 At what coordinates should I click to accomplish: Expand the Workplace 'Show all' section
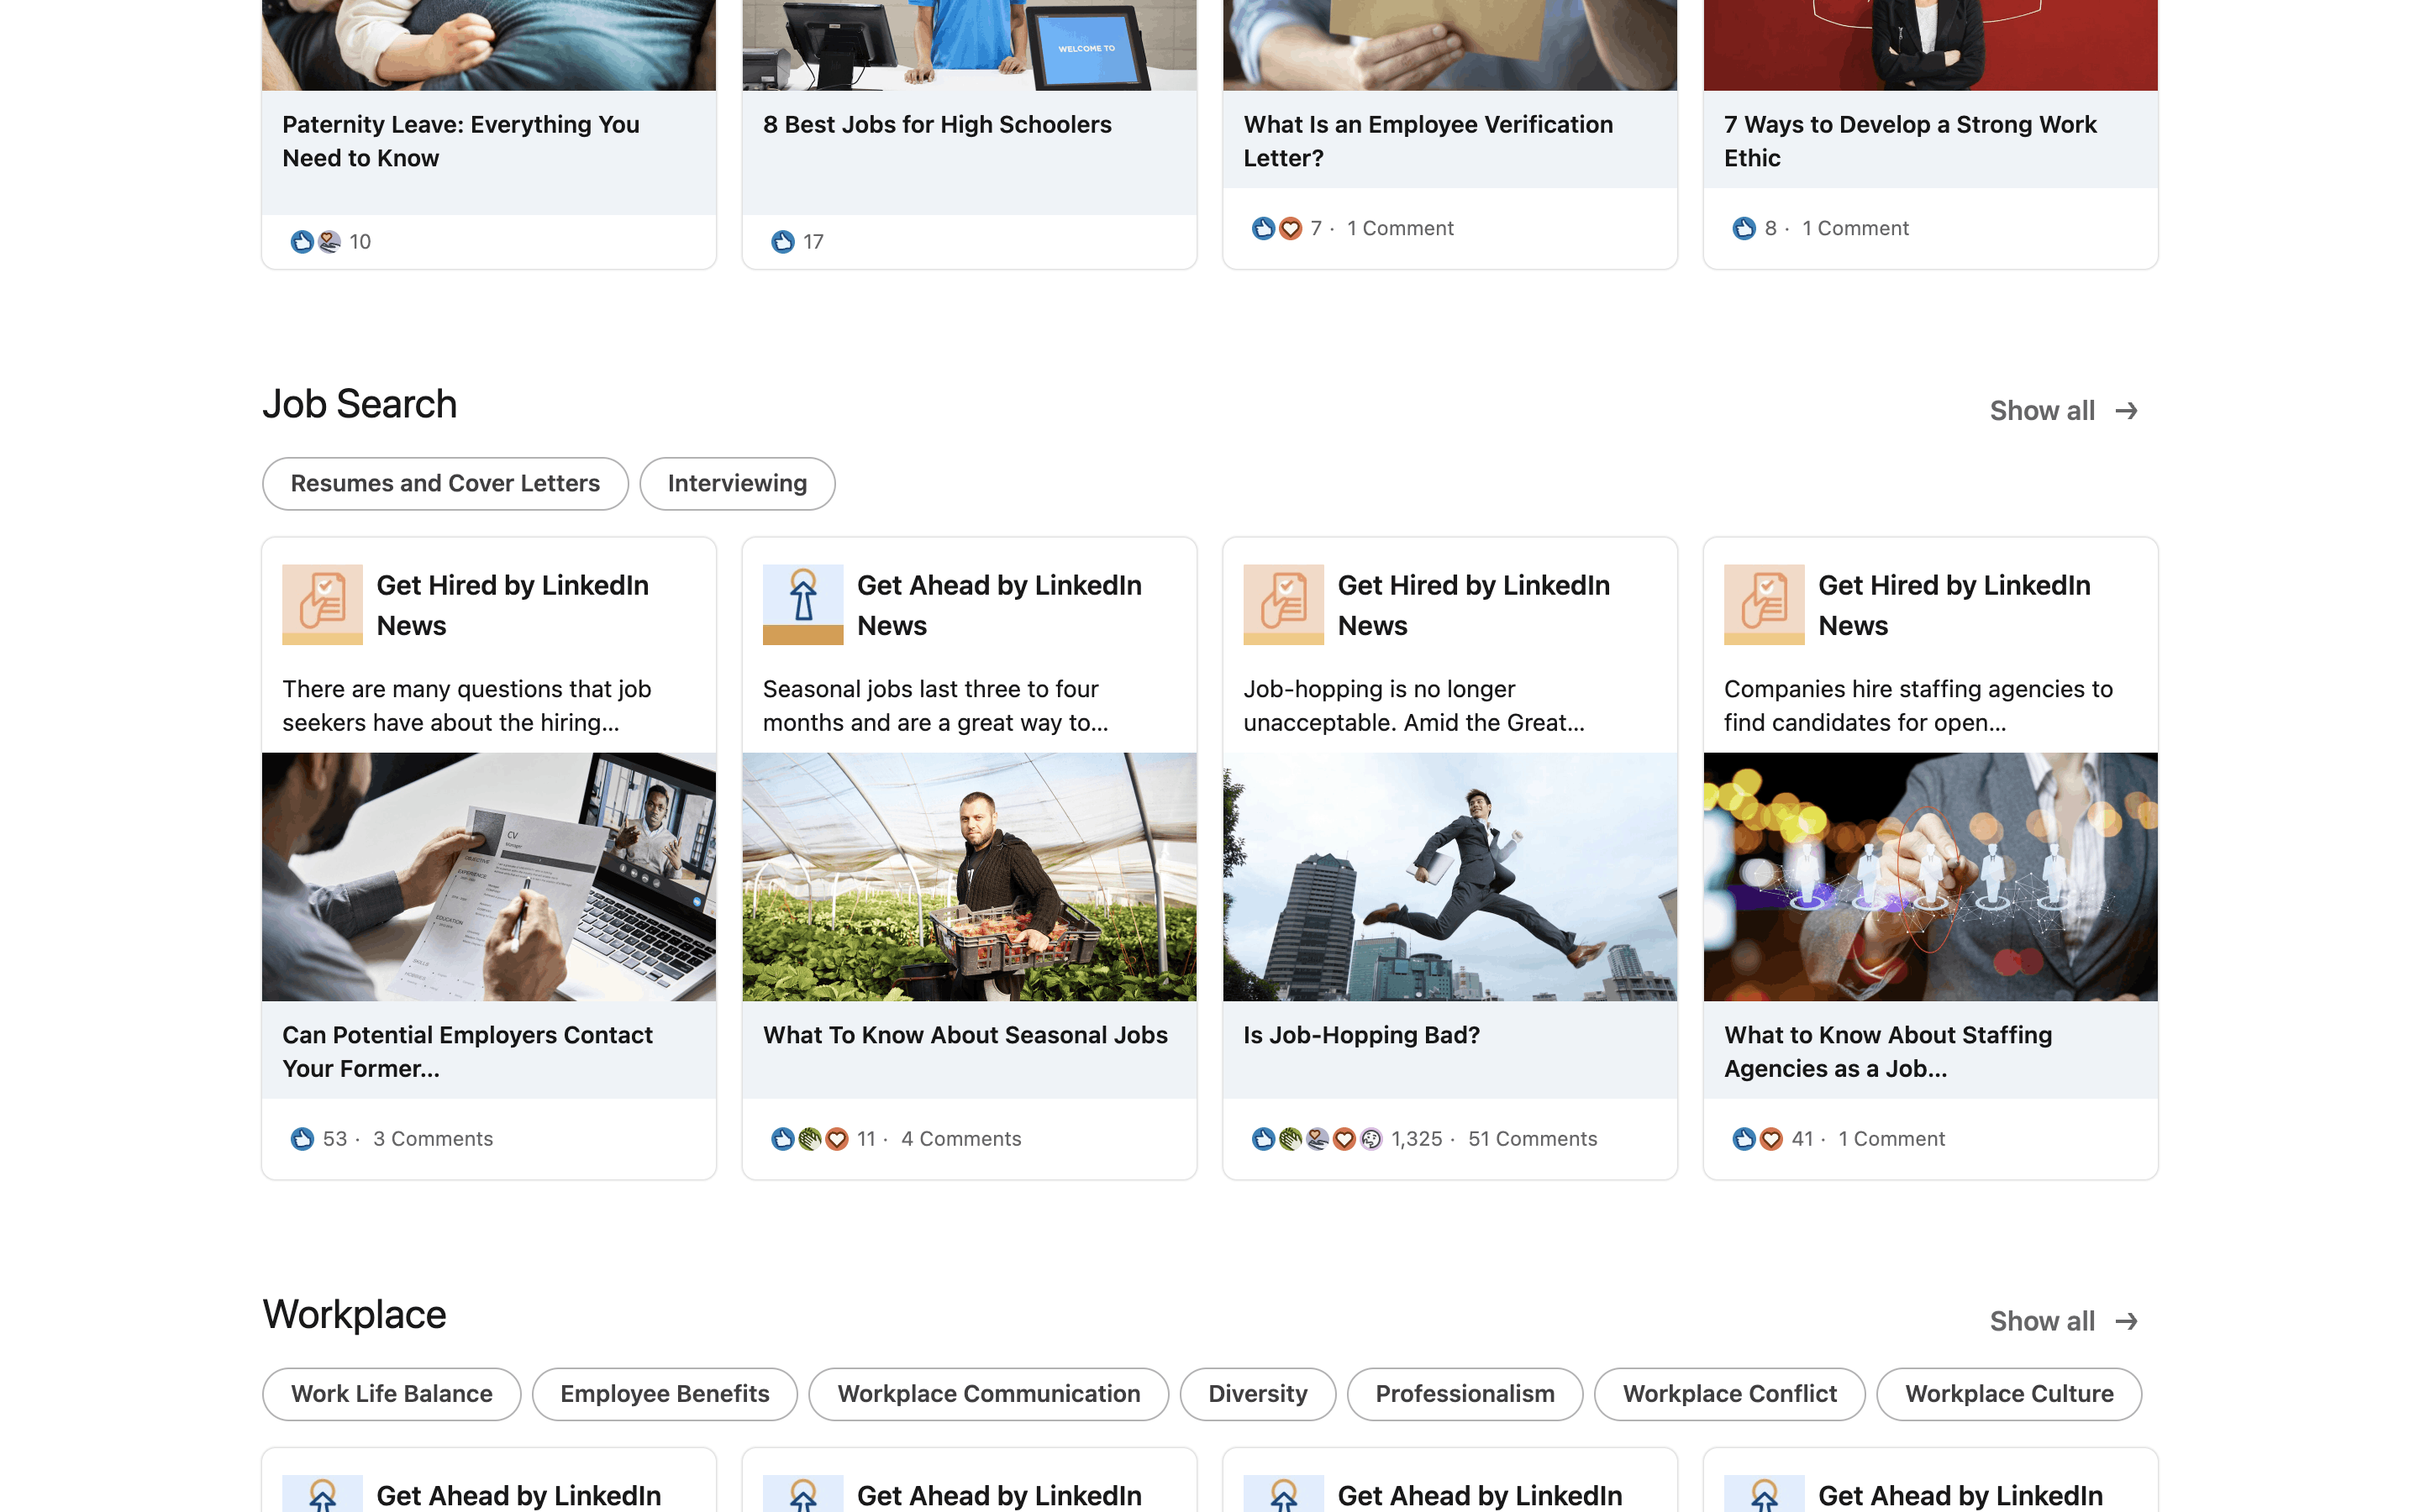click(x=2063, y=1320)
